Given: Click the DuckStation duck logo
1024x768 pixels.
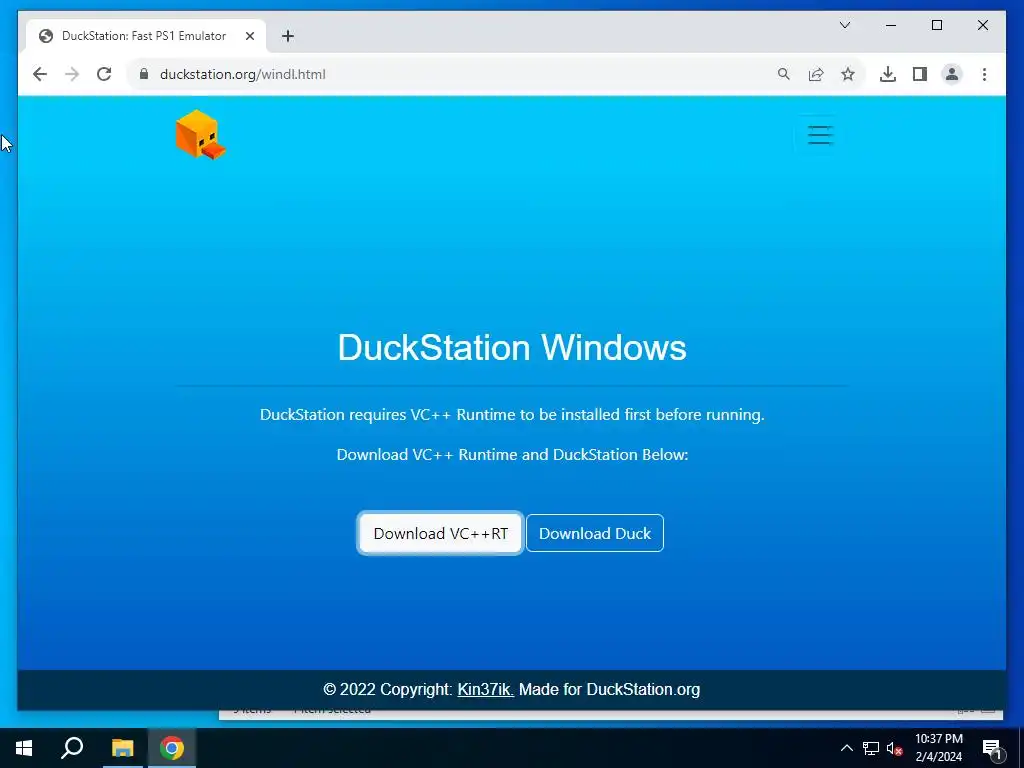Looking at the screenshot, I should 200,135.
